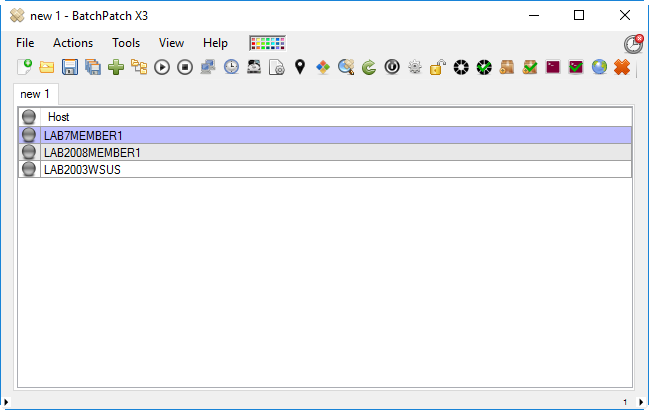Click the orange X delete icon
The width and height of the screenshot is (649, 410).
point(622,67)
